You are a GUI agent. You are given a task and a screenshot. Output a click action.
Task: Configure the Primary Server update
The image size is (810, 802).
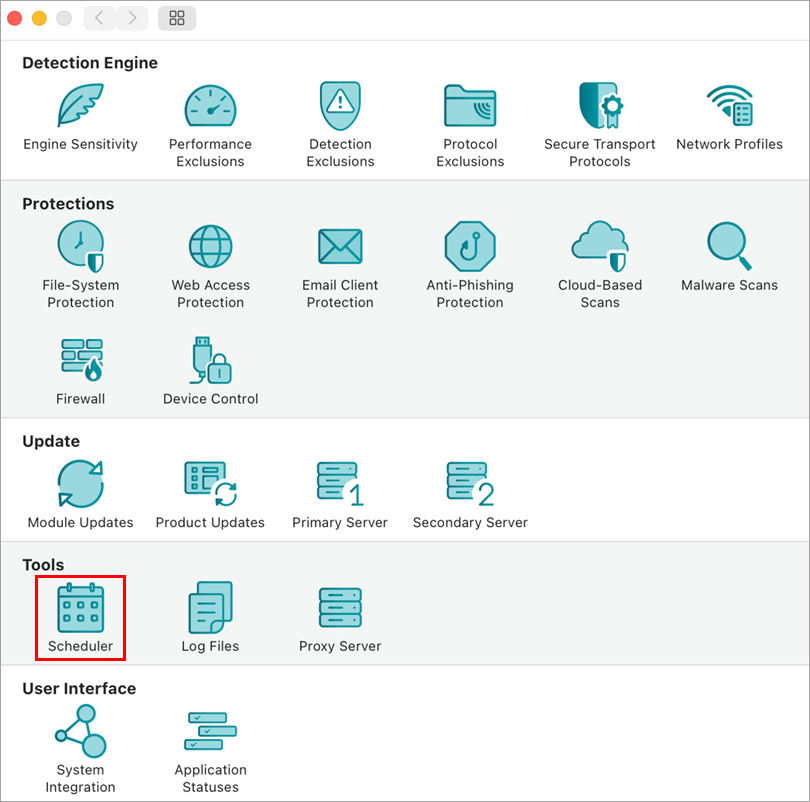pos(340,485)
